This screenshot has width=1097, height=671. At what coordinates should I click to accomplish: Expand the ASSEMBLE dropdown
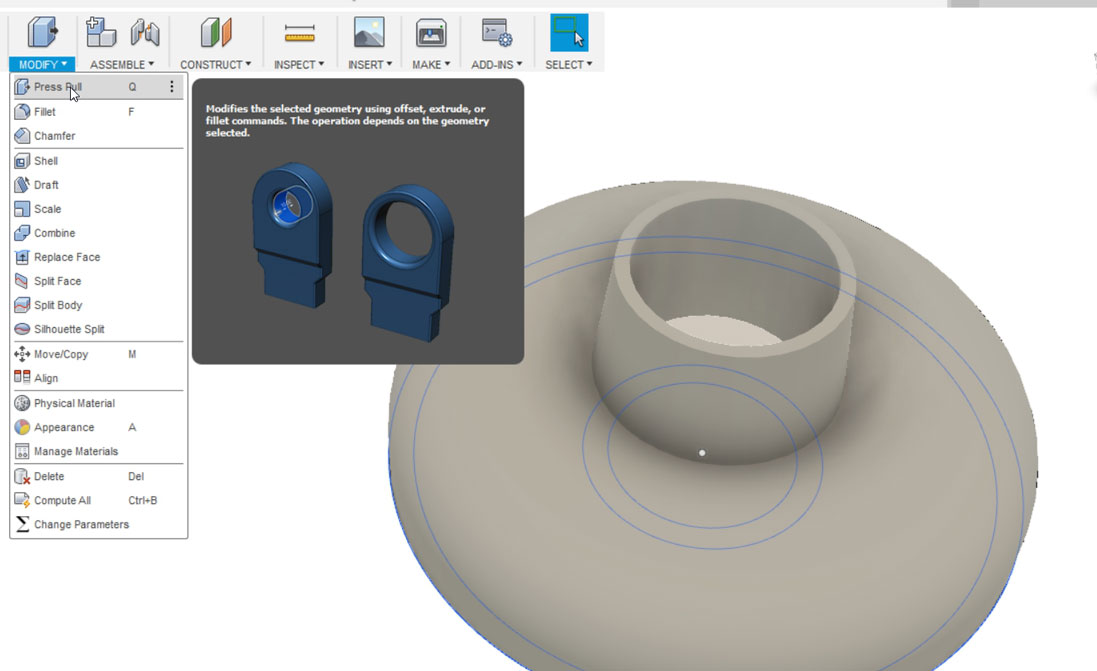[122, 64]
